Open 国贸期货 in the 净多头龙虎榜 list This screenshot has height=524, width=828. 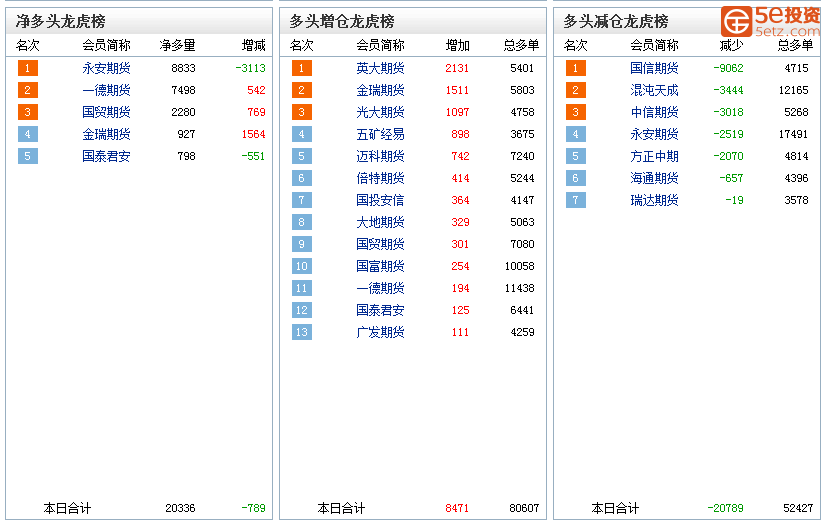(106, 112)
